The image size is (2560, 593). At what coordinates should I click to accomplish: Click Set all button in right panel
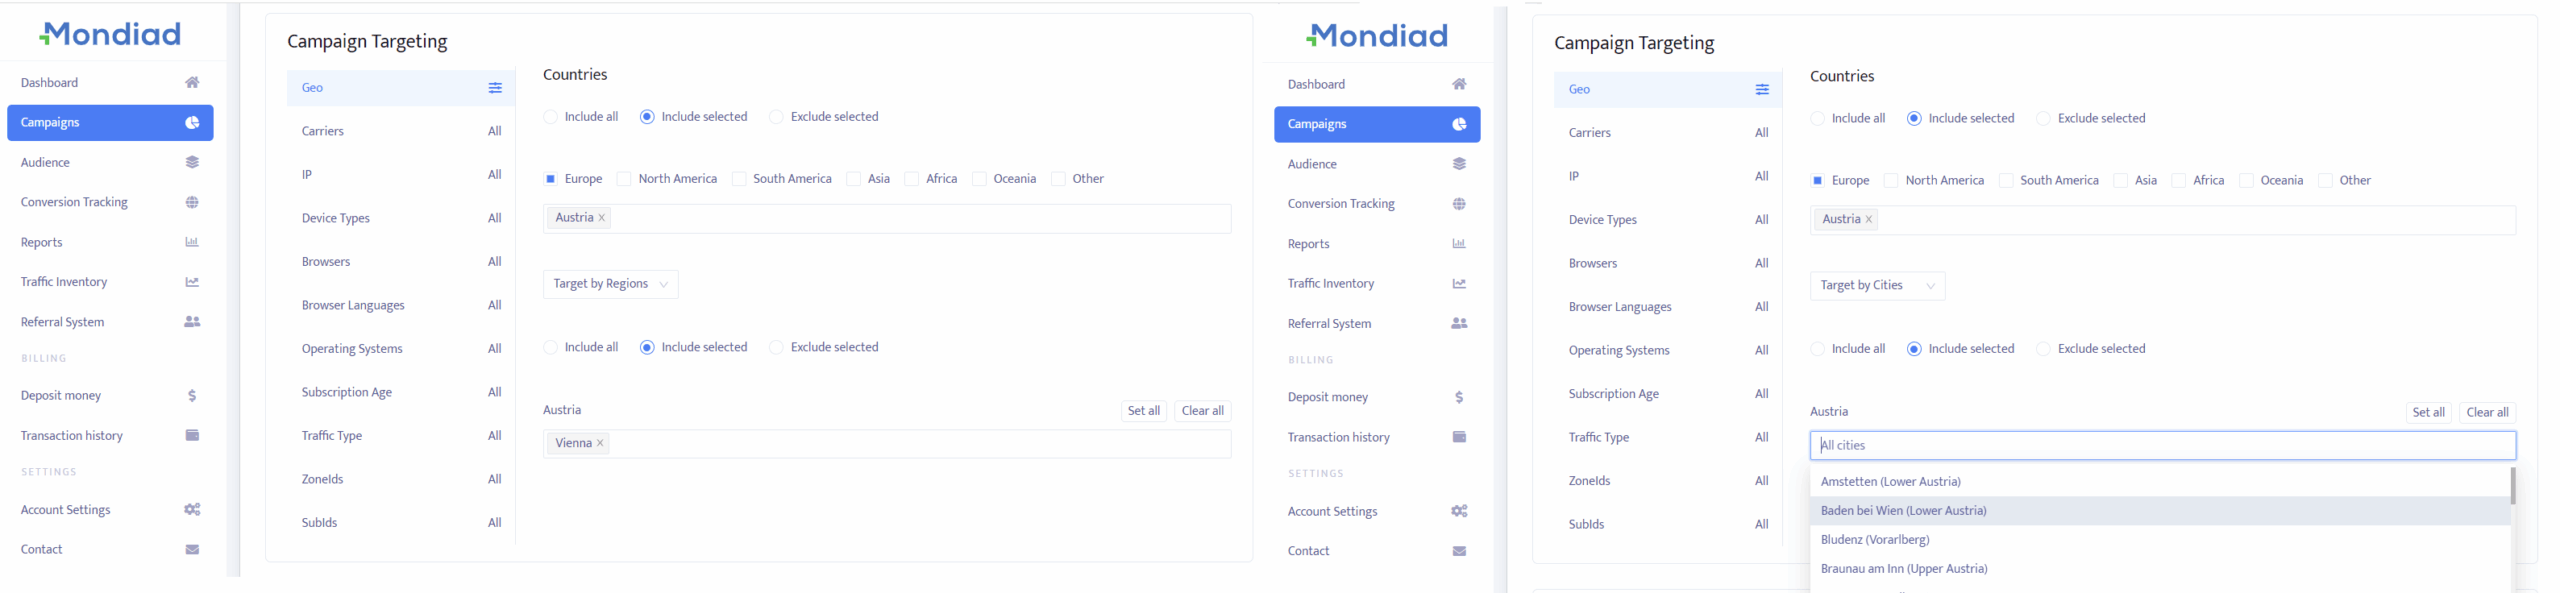[x=2428, y=413]
